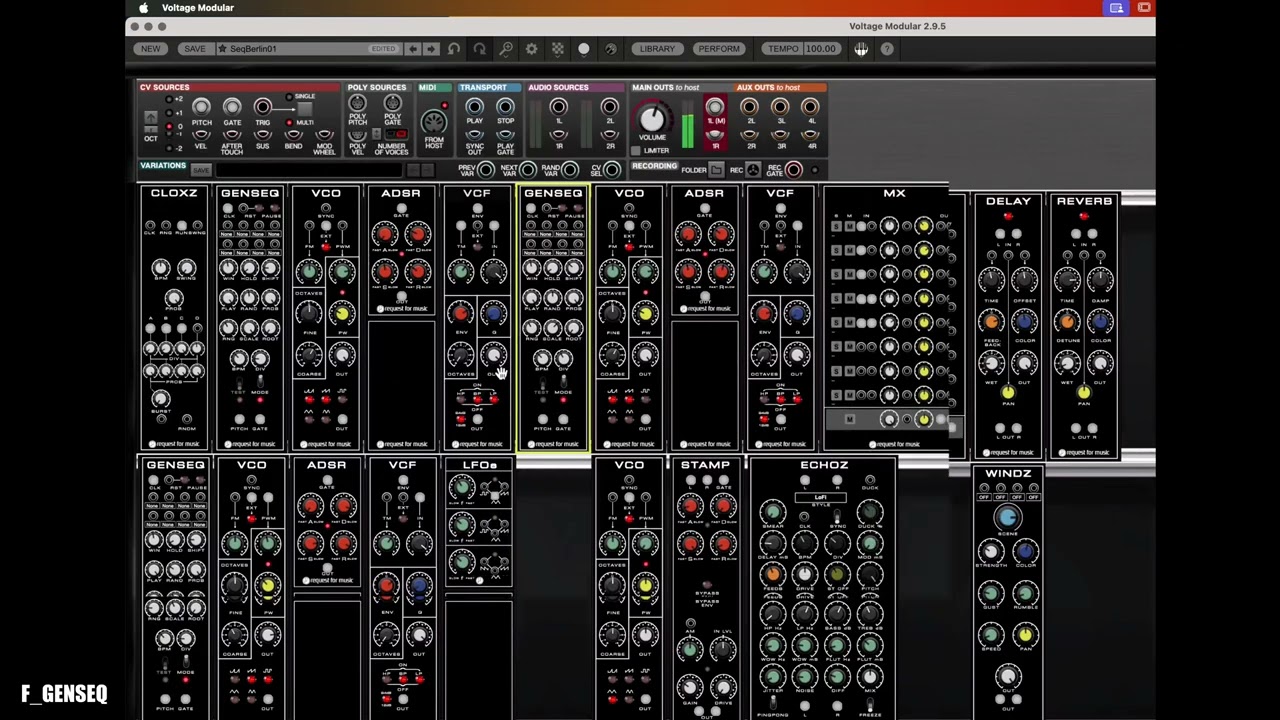Viewport: 1280px width, 720px height.
Task: Click the POLY PITCH connector
Action: click(x=357, y=104)
